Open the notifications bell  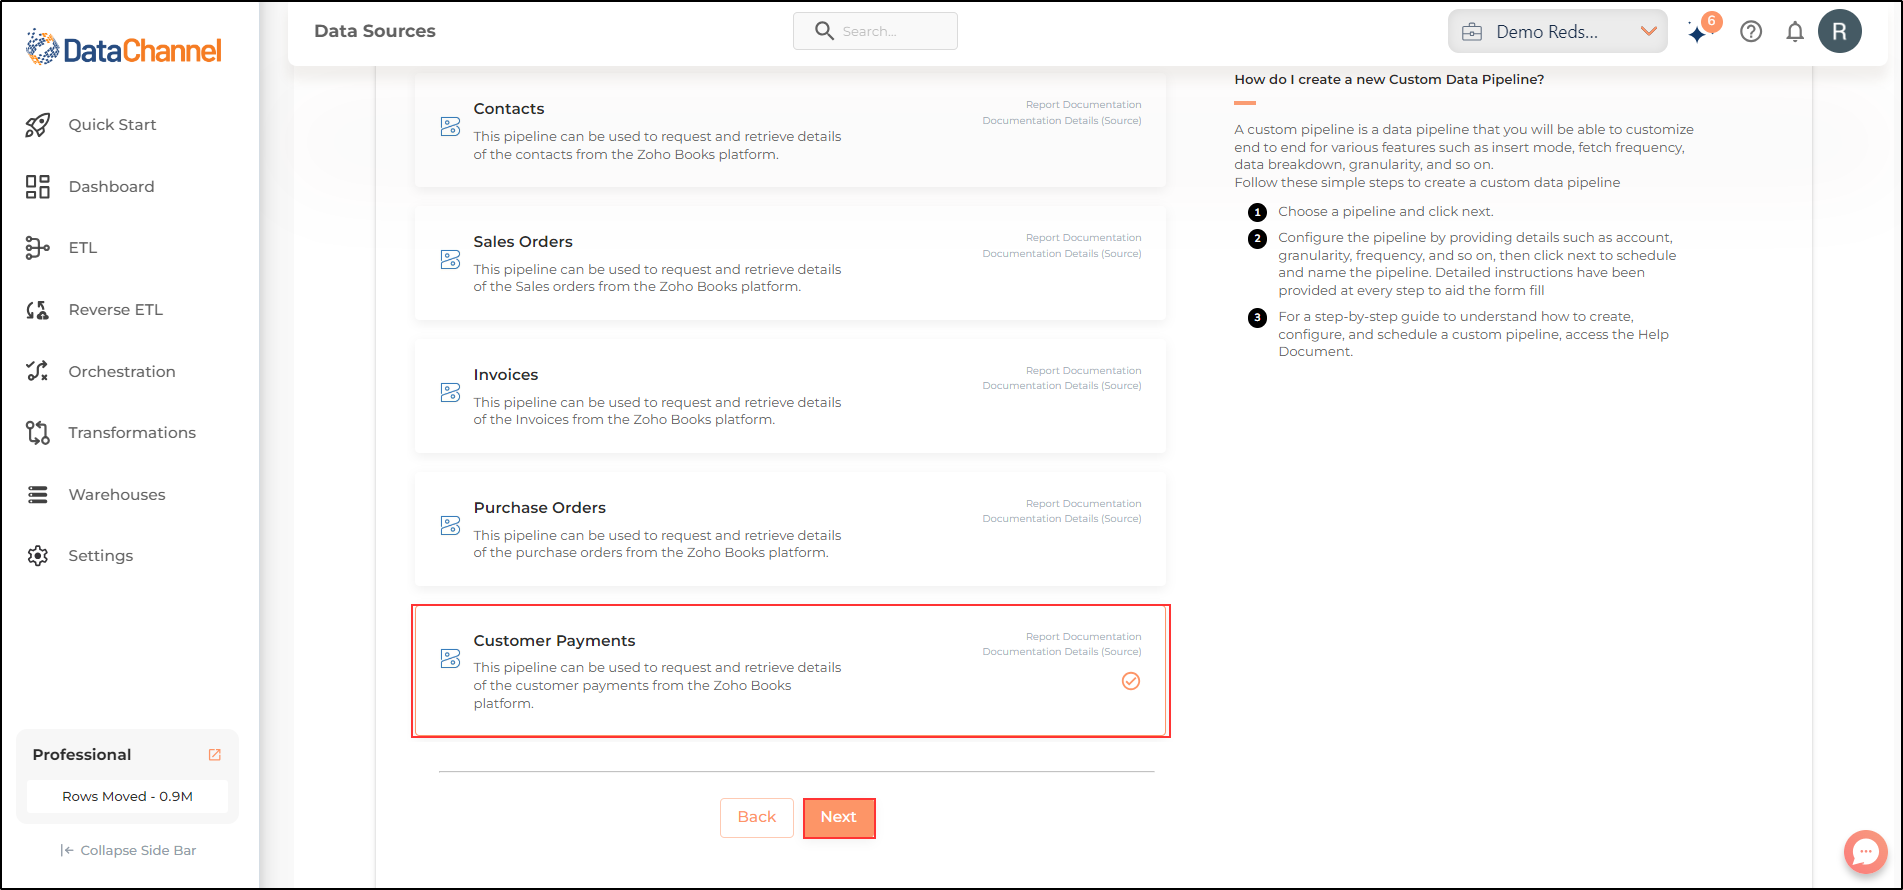point(1795,32)
